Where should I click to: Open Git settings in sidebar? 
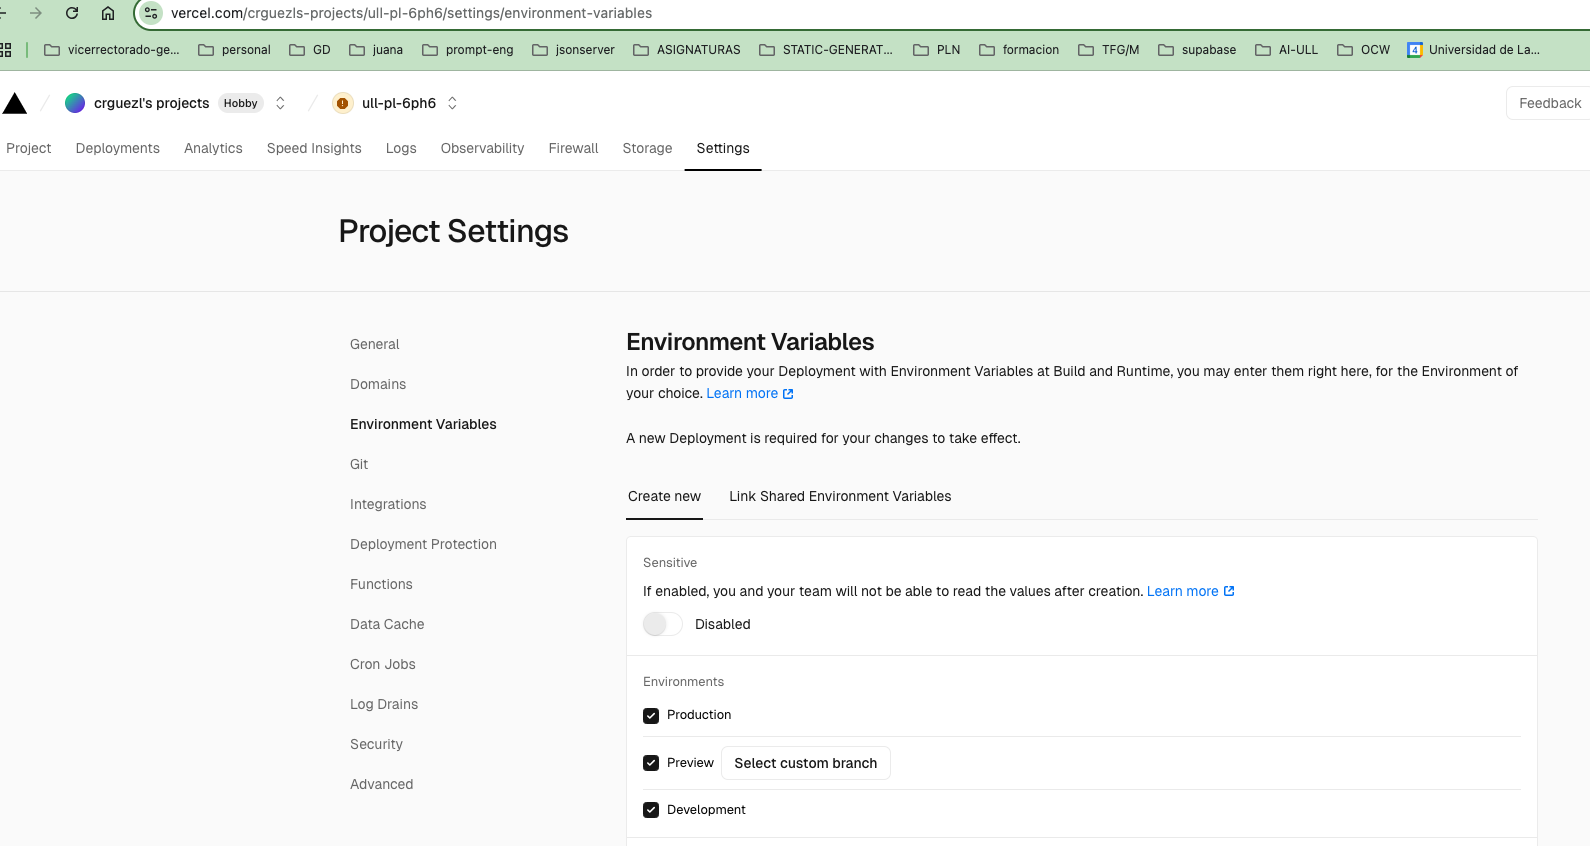click(x=359, y=464)
